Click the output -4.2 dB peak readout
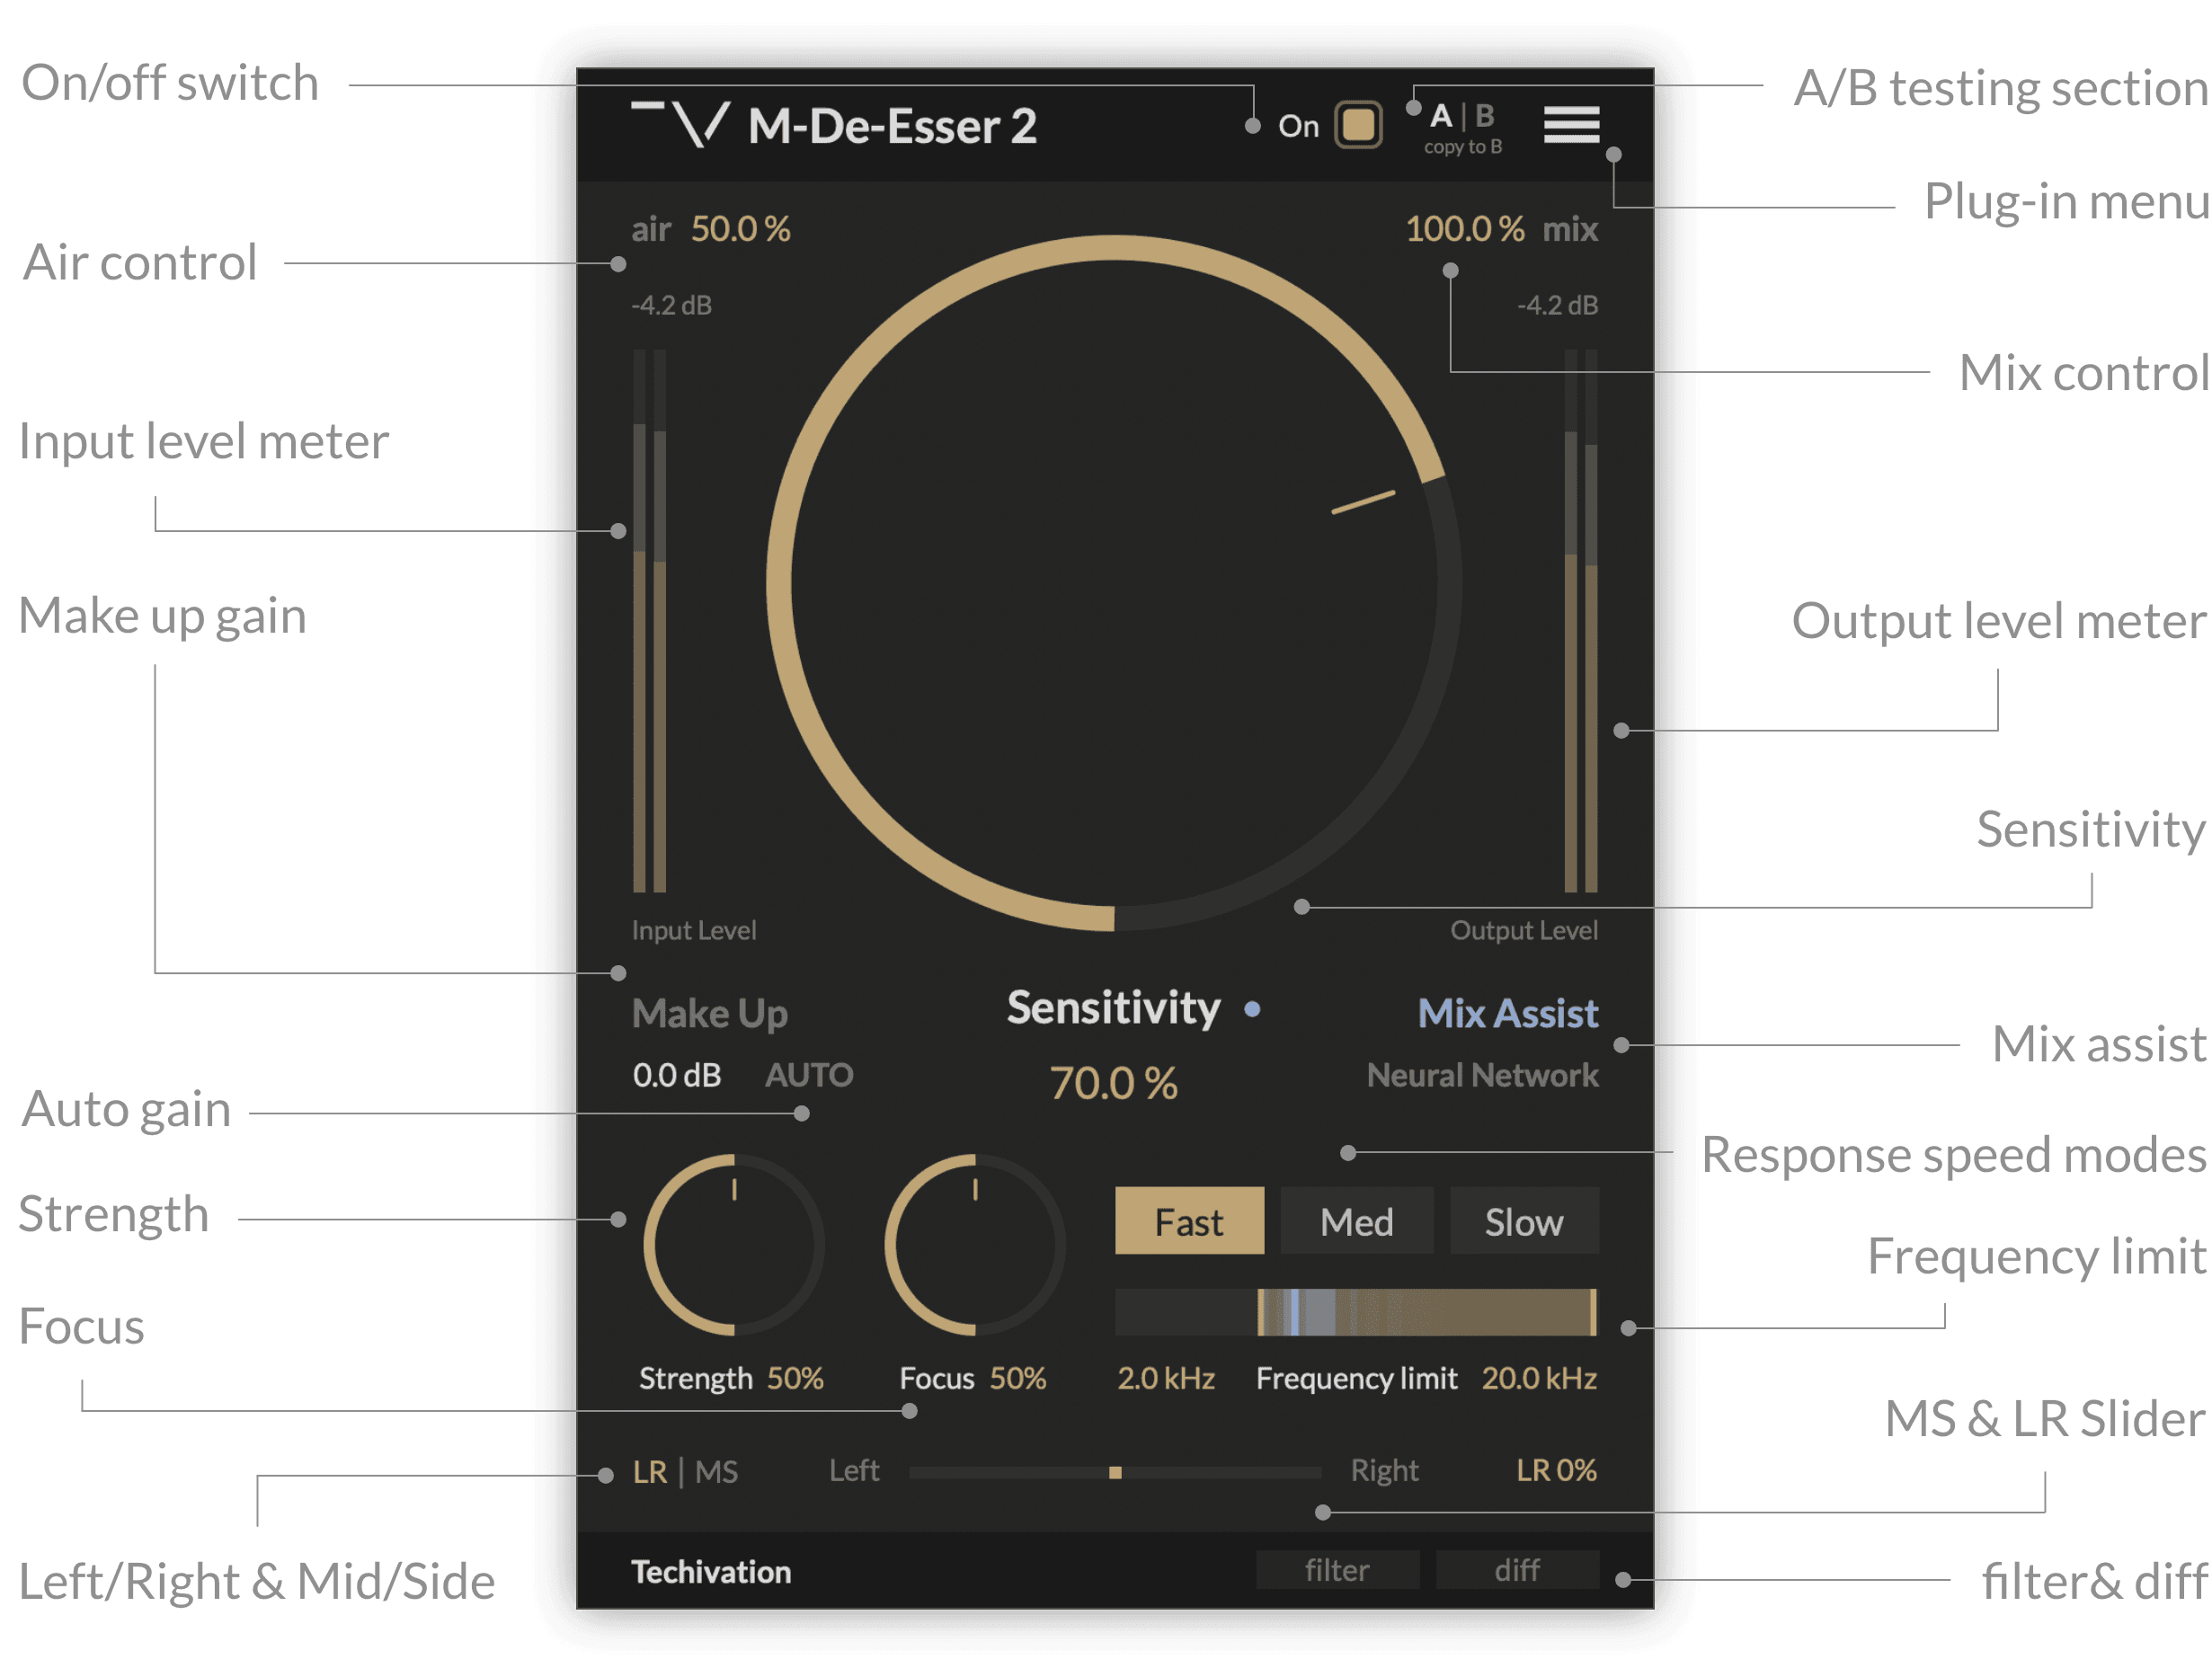 [1557, 305]
